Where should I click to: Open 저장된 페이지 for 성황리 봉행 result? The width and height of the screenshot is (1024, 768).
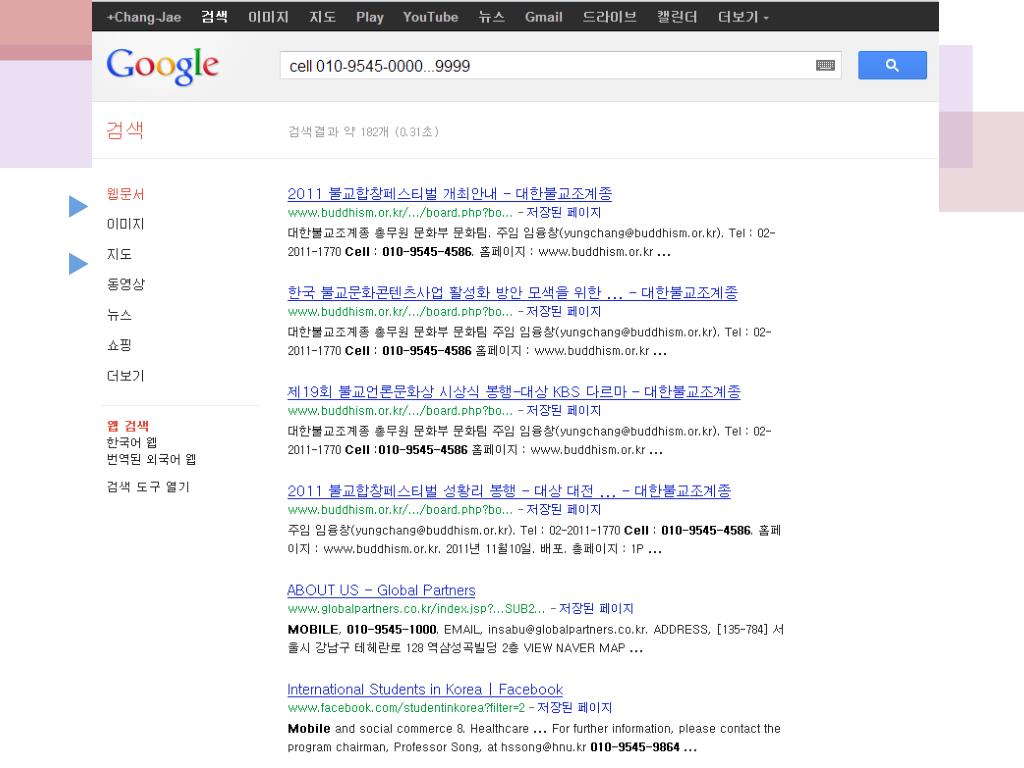pyautogui.click(x=564, y=509)
